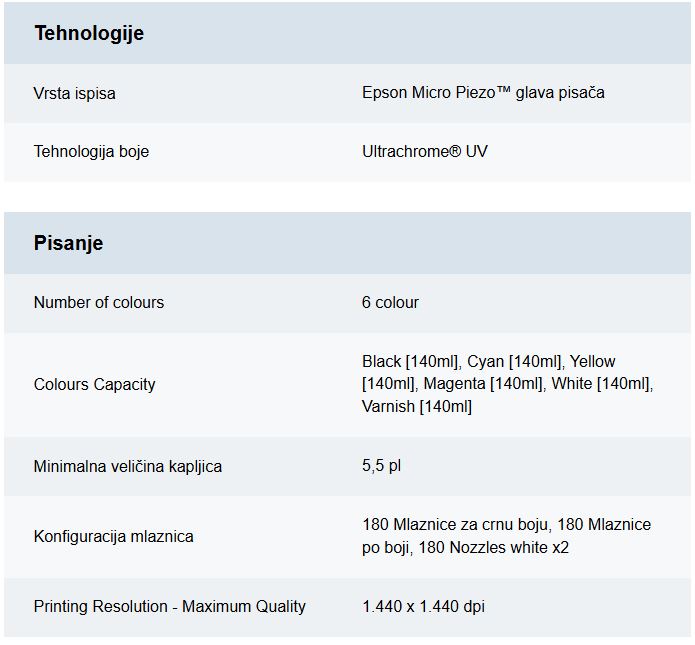Select the Minimalna veličina kapljica label

[128, 466]
